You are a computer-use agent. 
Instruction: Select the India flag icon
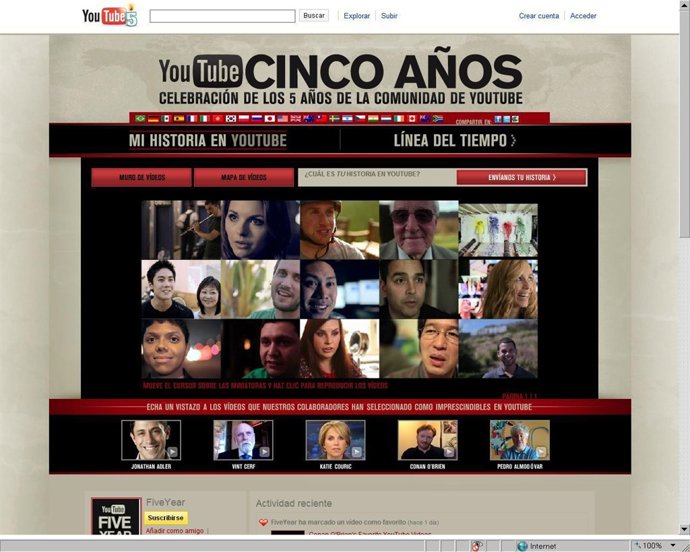(x=373, y=118)
